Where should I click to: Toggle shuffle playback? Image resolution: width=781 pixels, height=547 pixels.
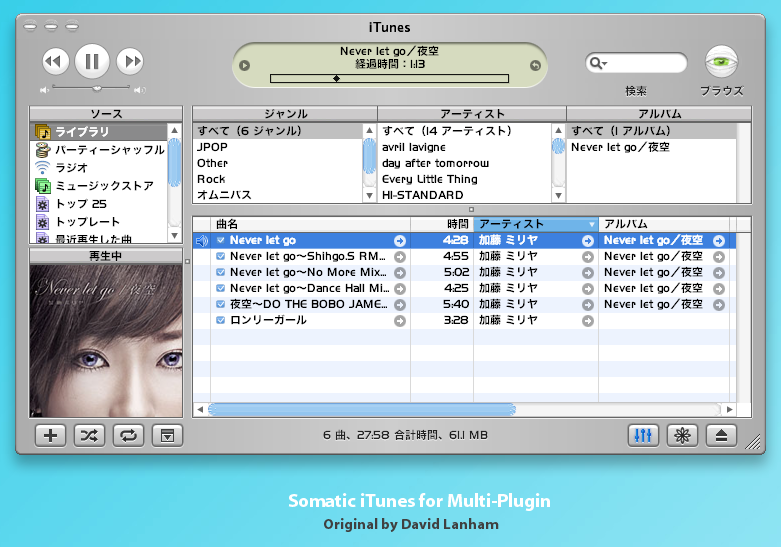click(x=89, y=436)
